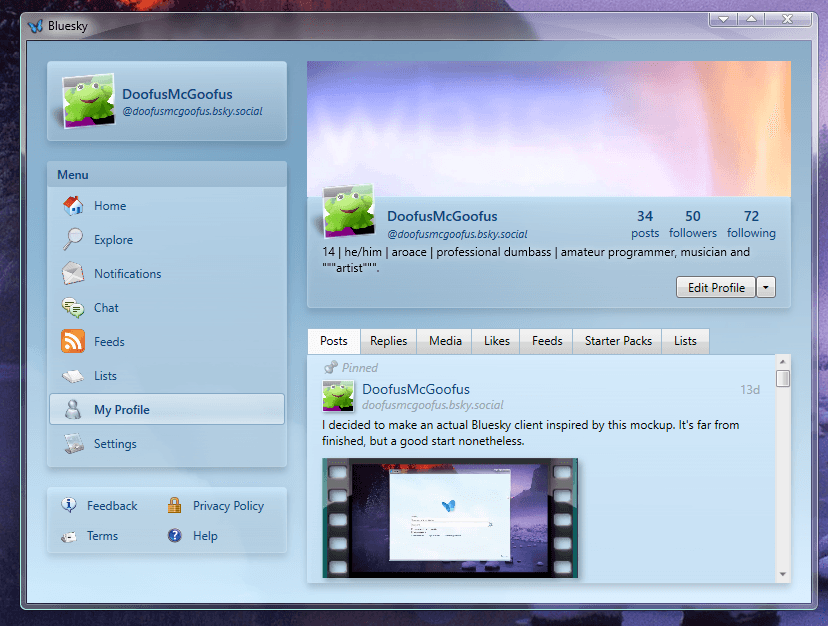The width and height of the screenshot is (828, 626).
Task: View the Privacy Policy lock icon
Action: click(x=173, y=505)
